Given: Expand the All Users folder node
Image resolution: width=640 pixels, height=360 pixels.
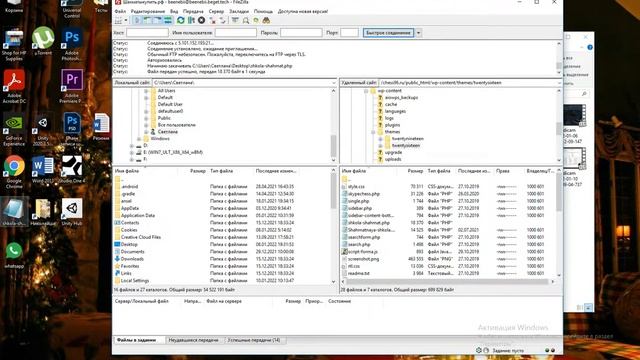Looking at the screenshot, I should click(146, 91).
